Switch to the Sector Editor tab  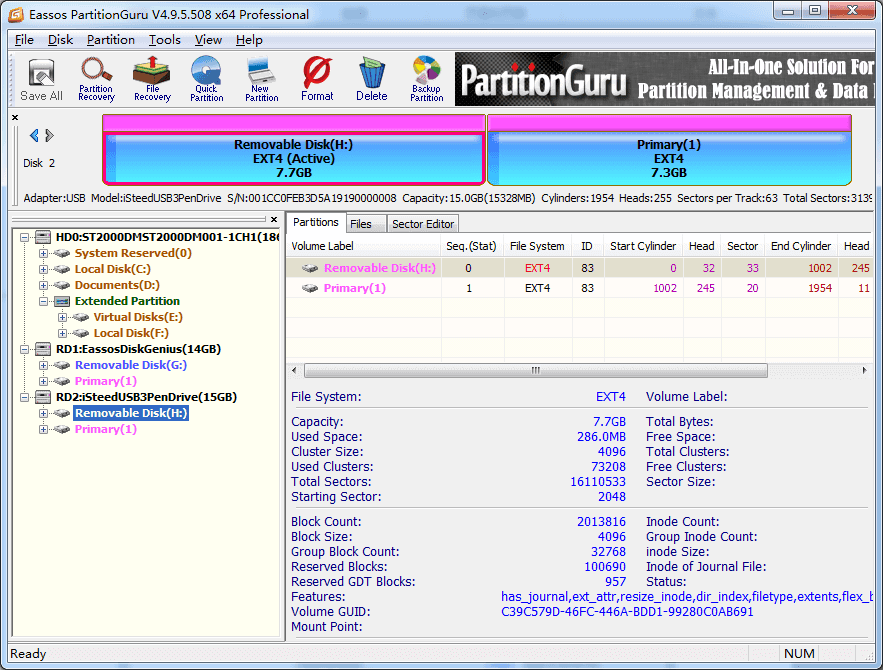click(x=423, y=224)
